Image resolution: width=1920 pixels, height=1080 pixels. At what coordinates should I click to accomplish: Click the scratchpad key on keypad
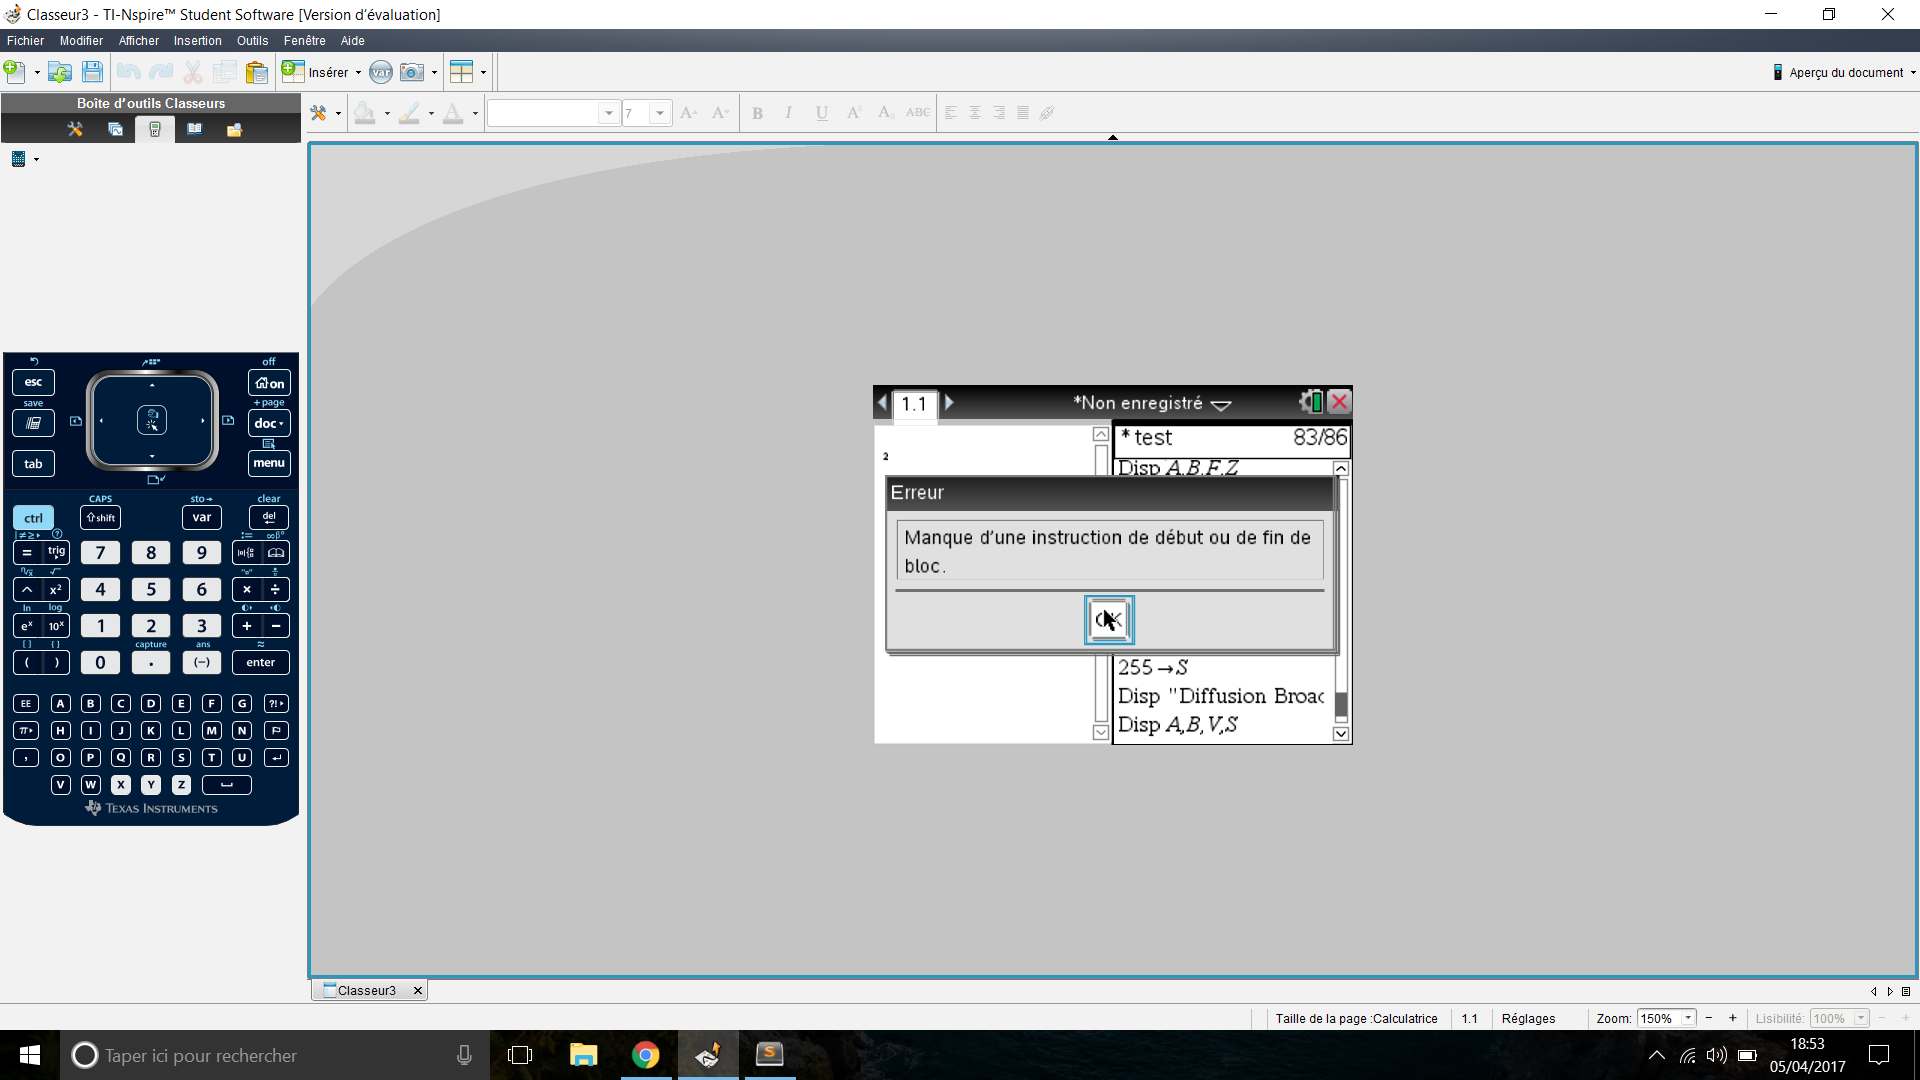(x=33, y=423)
